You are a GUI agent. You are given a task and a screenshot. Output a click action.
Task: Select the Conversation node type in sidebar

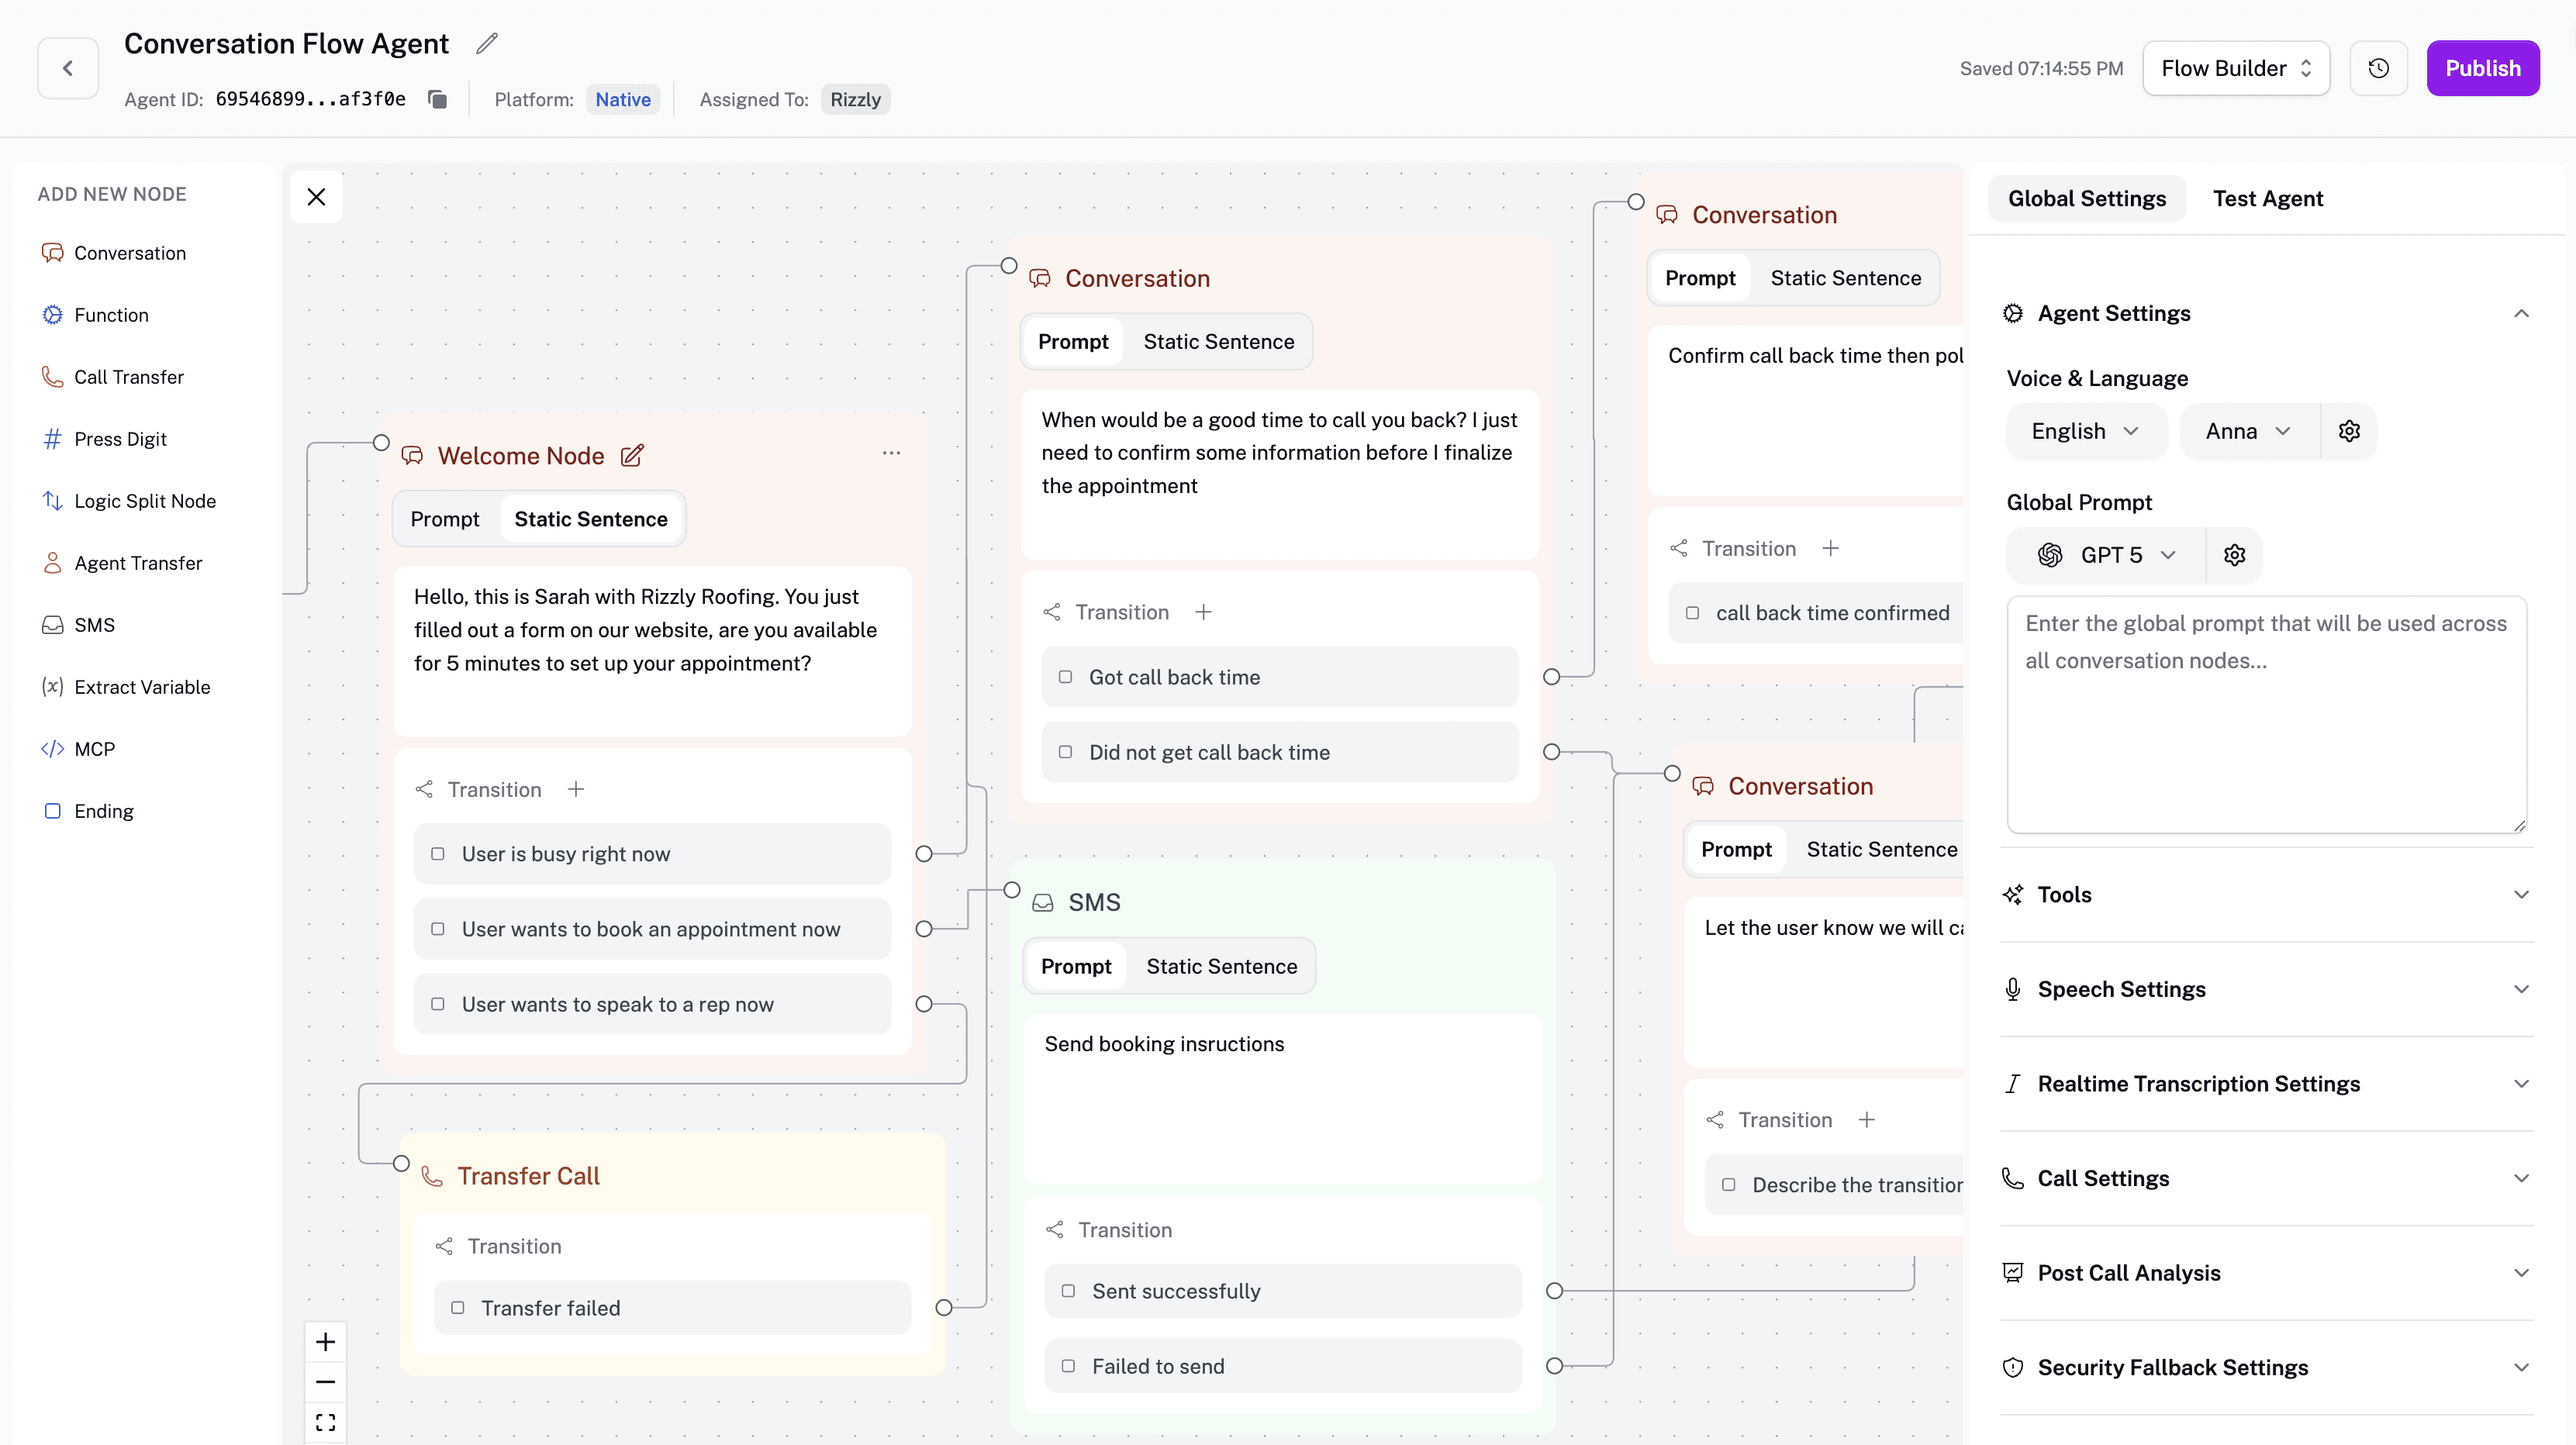click(x=129, y=252)
